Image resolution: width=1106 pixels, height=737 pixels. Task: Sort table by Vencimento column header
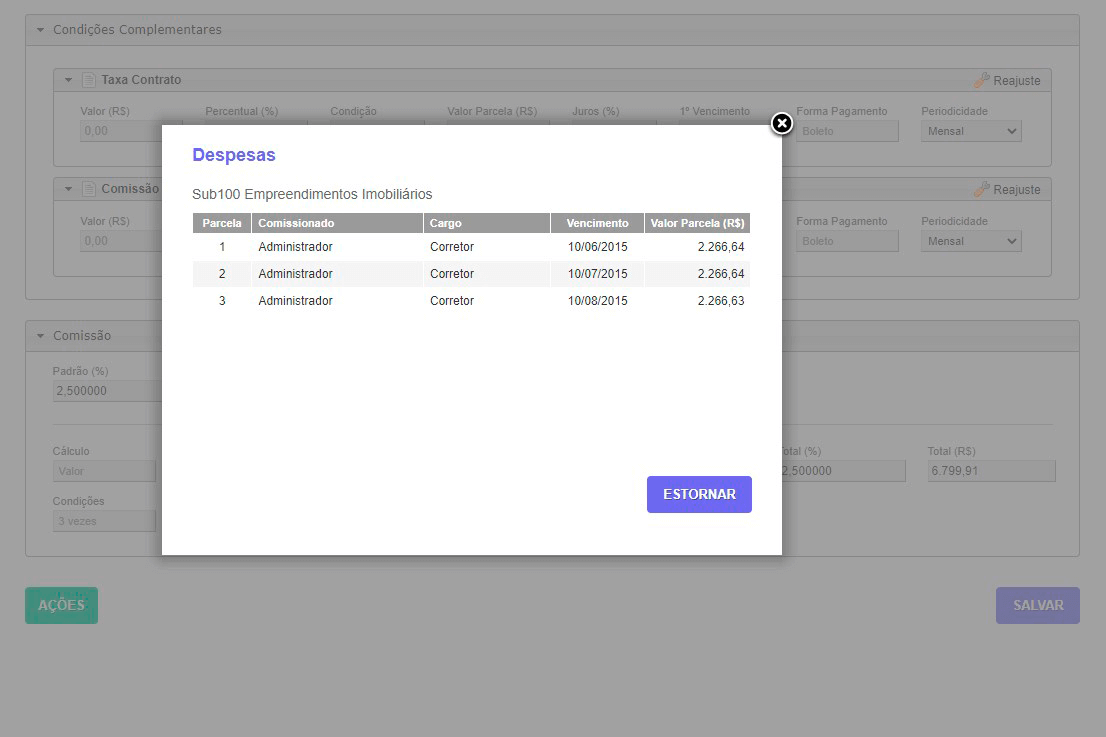(597, 223)
